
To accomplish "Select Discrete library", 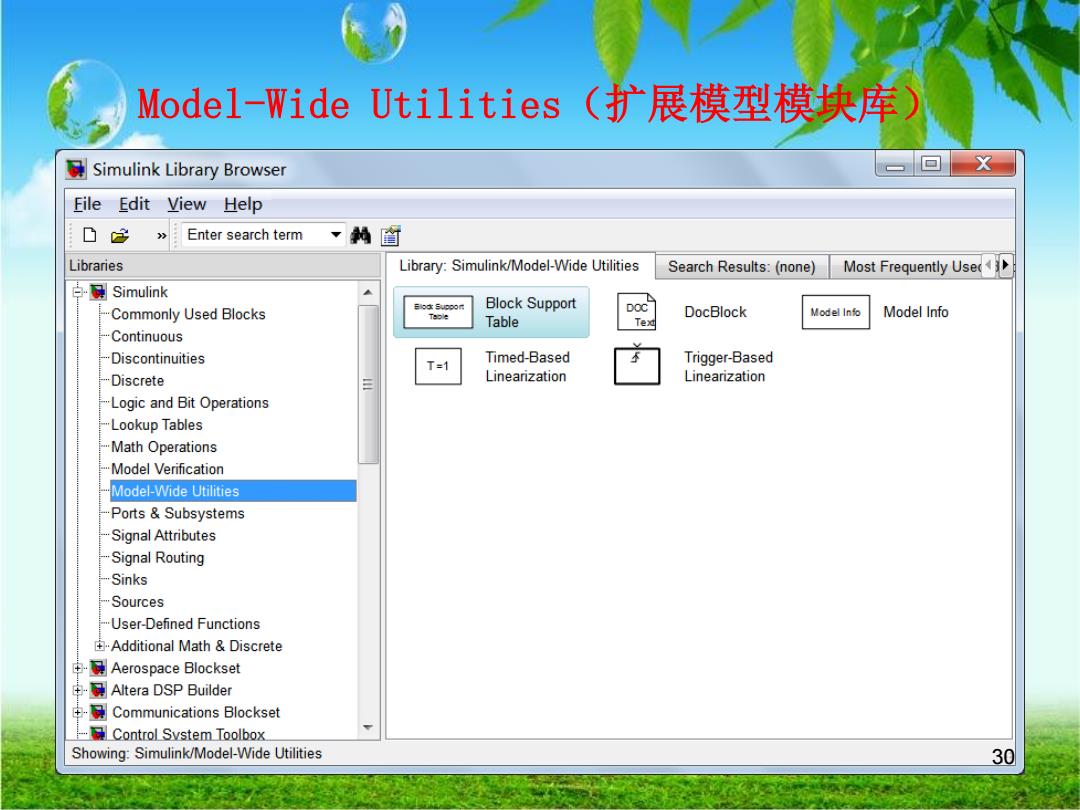I will tap(137, 380).
